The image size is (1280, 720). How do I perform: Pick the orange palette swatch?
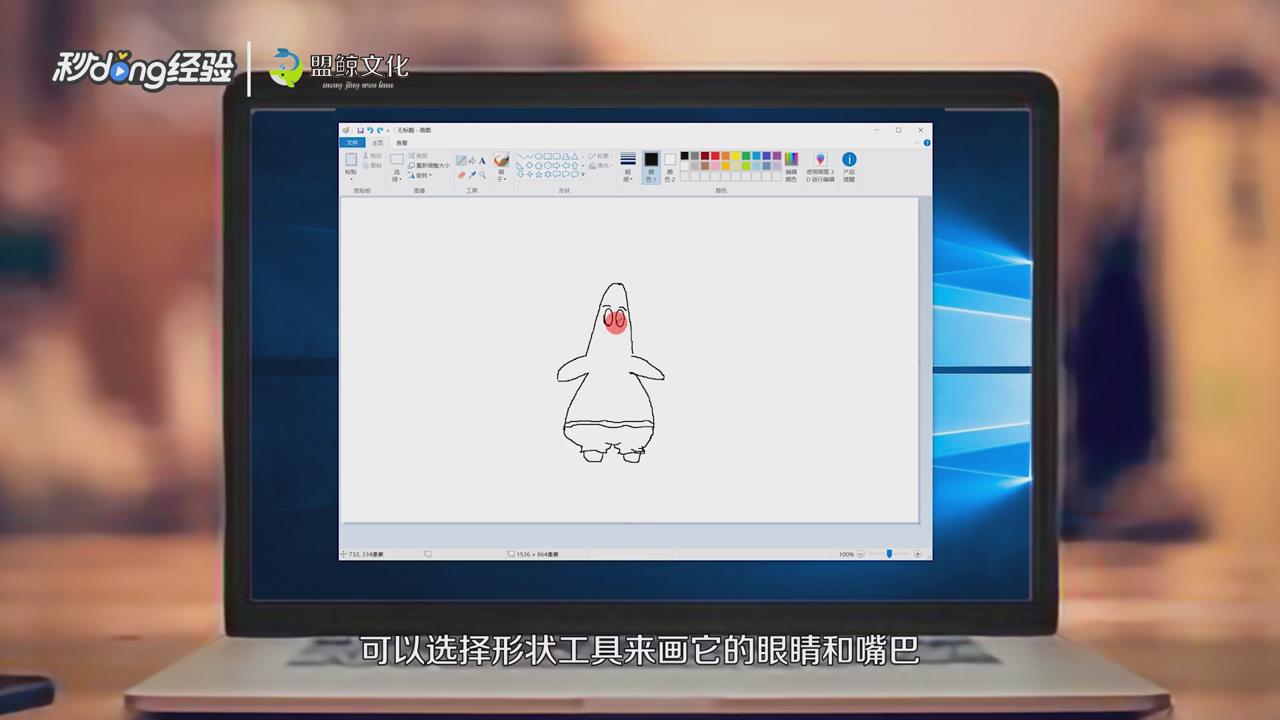coord(726,156)
